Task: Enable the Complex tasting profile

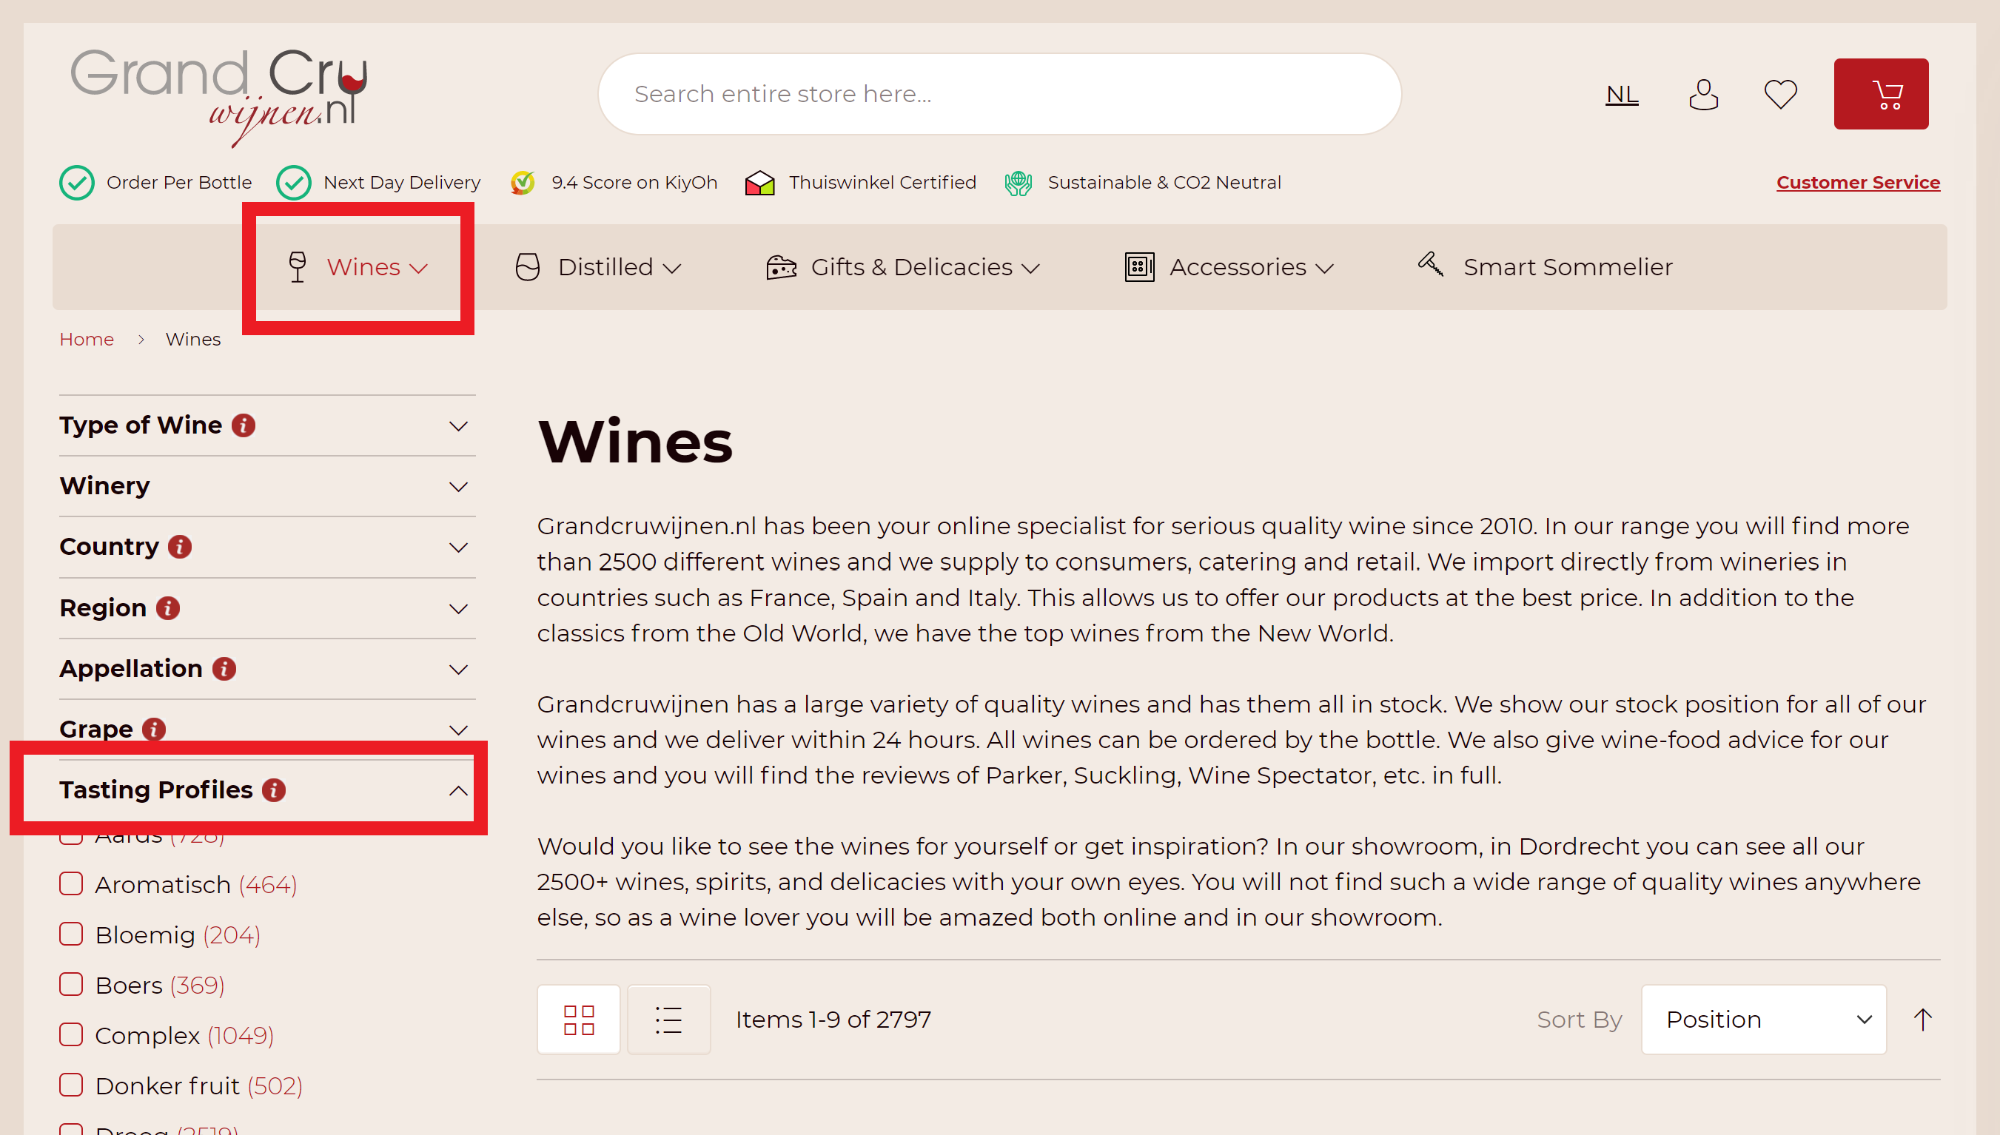Action: coord(71,1034)
